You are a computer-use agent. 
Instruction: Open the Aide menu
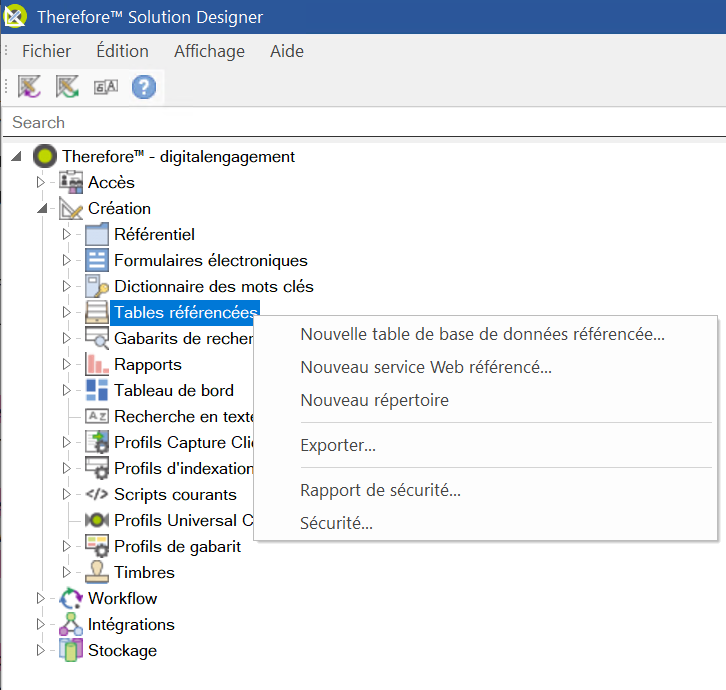(x=287, y=51)
